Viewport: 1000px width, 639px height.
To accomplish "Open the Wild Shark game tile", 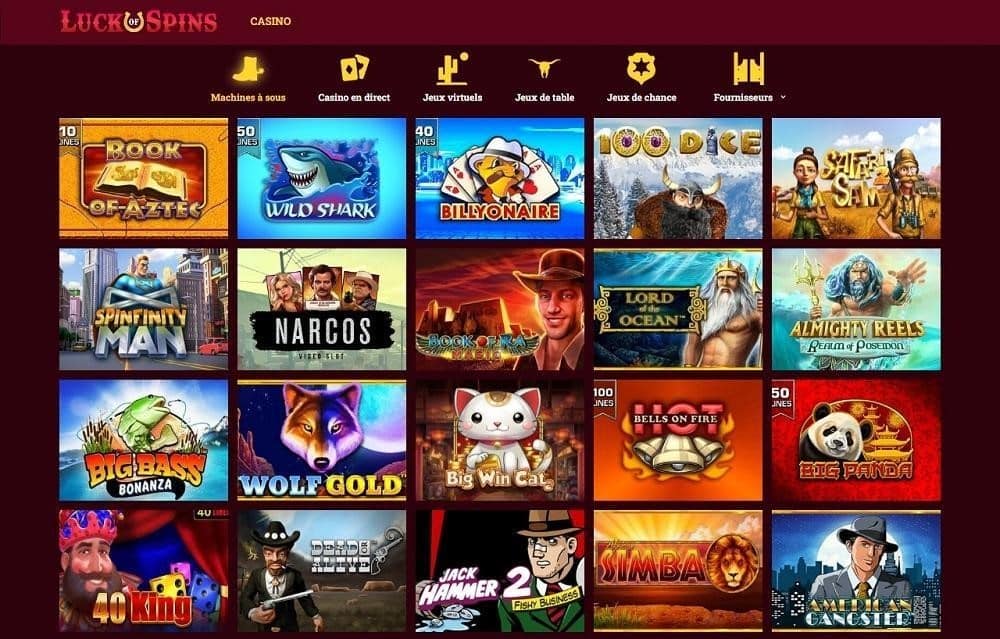I will 321,178.
